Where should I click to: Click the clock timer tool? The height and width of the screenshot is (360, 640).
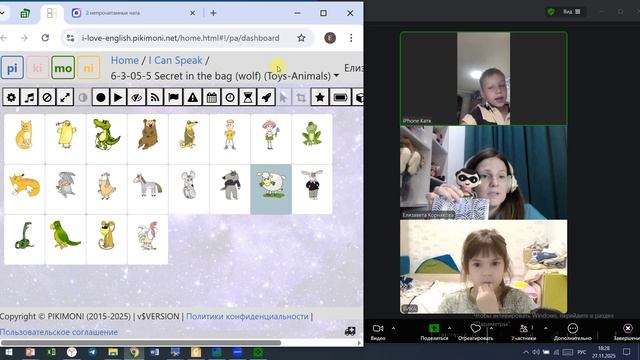(x=230, y=98)
